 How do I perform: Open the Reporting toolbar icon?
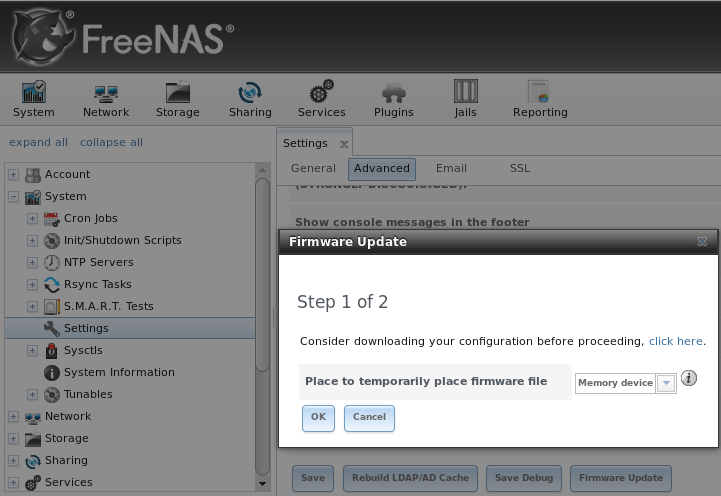click(x=540, y=99)
